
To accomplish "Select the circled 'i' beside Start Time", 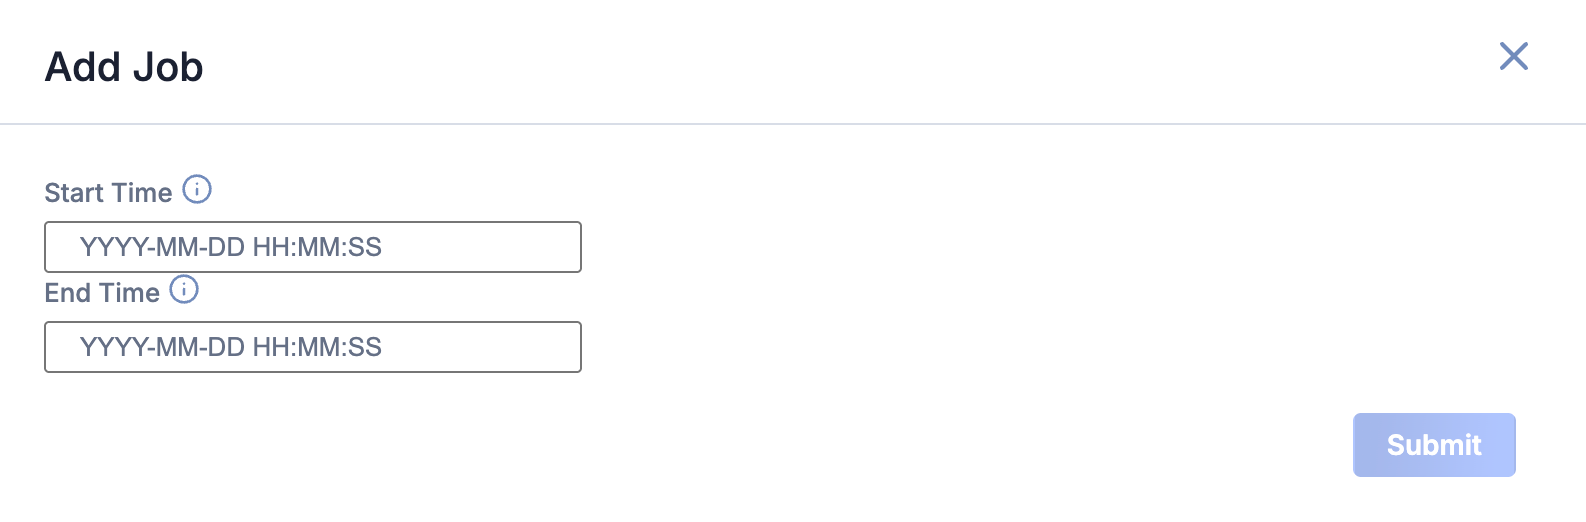I will tap(197, 189).
